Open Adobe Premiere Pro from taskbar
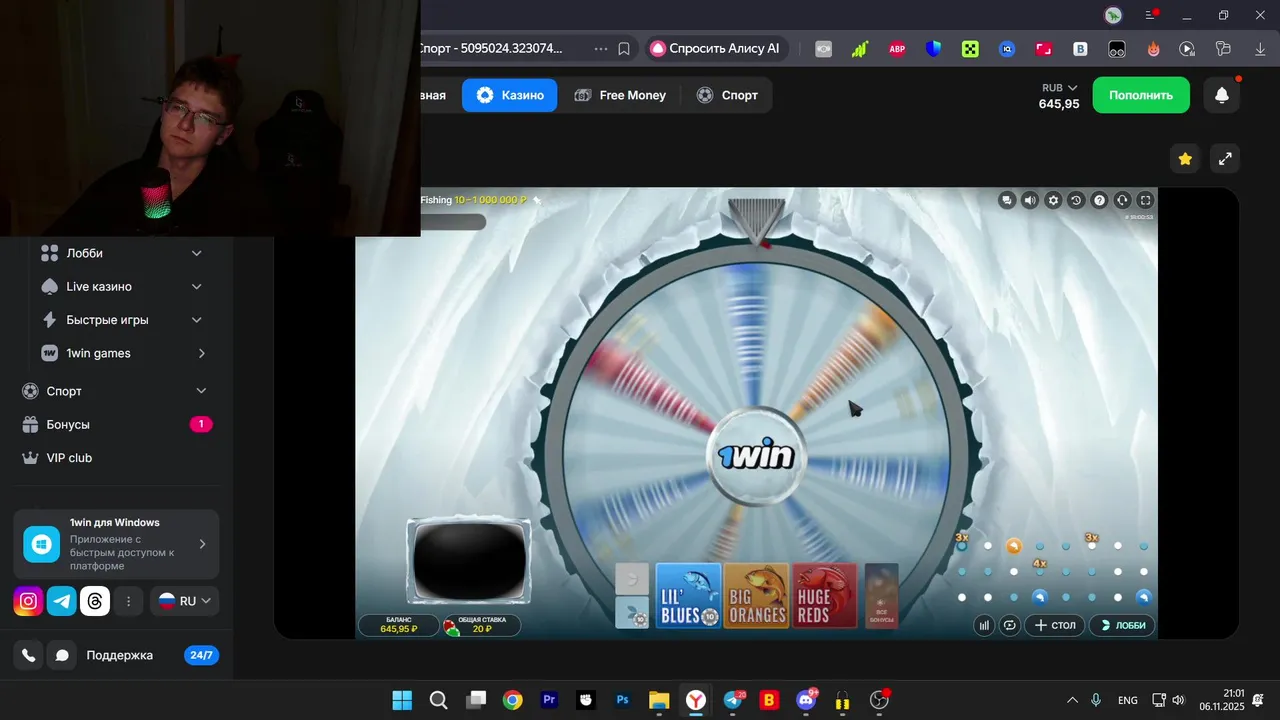This screenshot has width=1280, height=720. click(x=549, y=700)
